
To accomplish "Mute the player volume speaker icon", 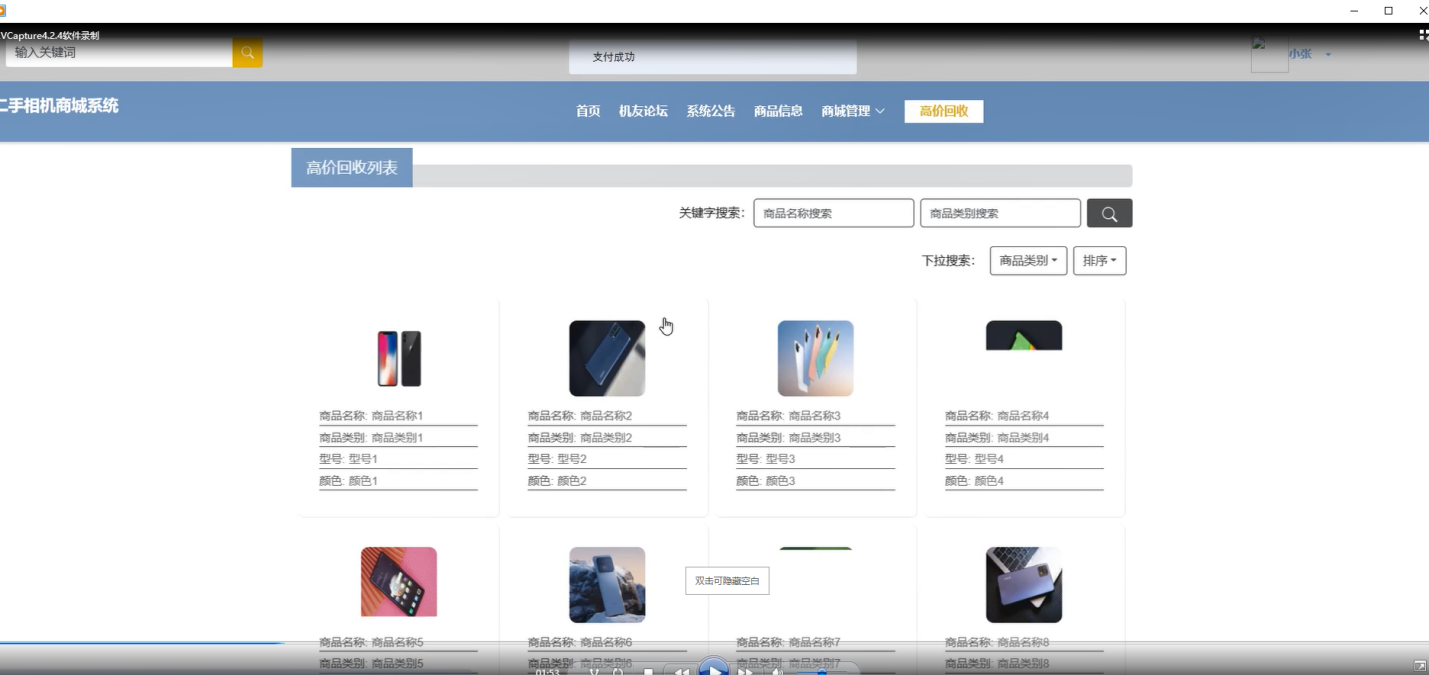I will [777, 671].
